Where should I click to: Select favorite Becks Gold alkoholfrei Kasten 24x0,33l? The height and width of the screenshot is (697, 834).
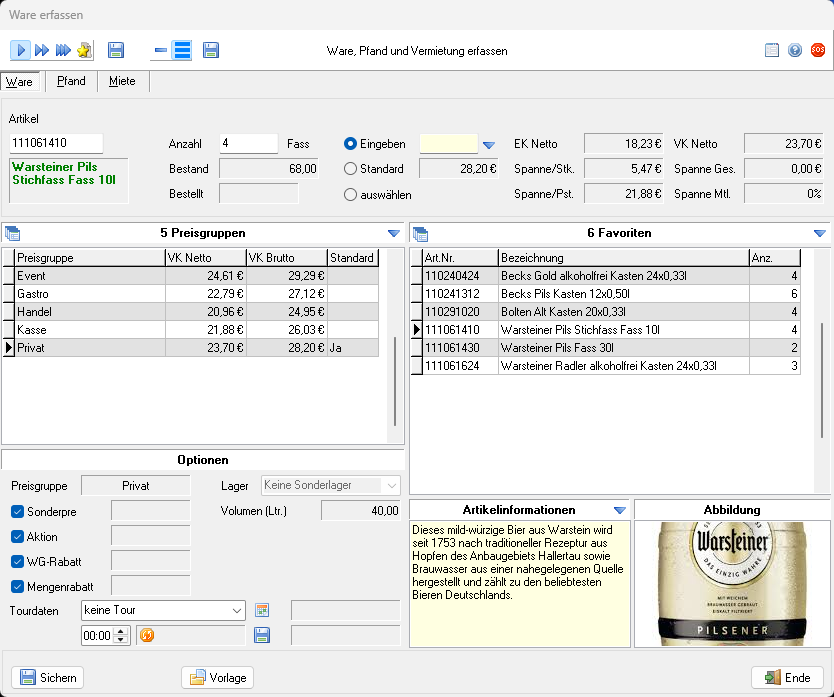point(606,276)
